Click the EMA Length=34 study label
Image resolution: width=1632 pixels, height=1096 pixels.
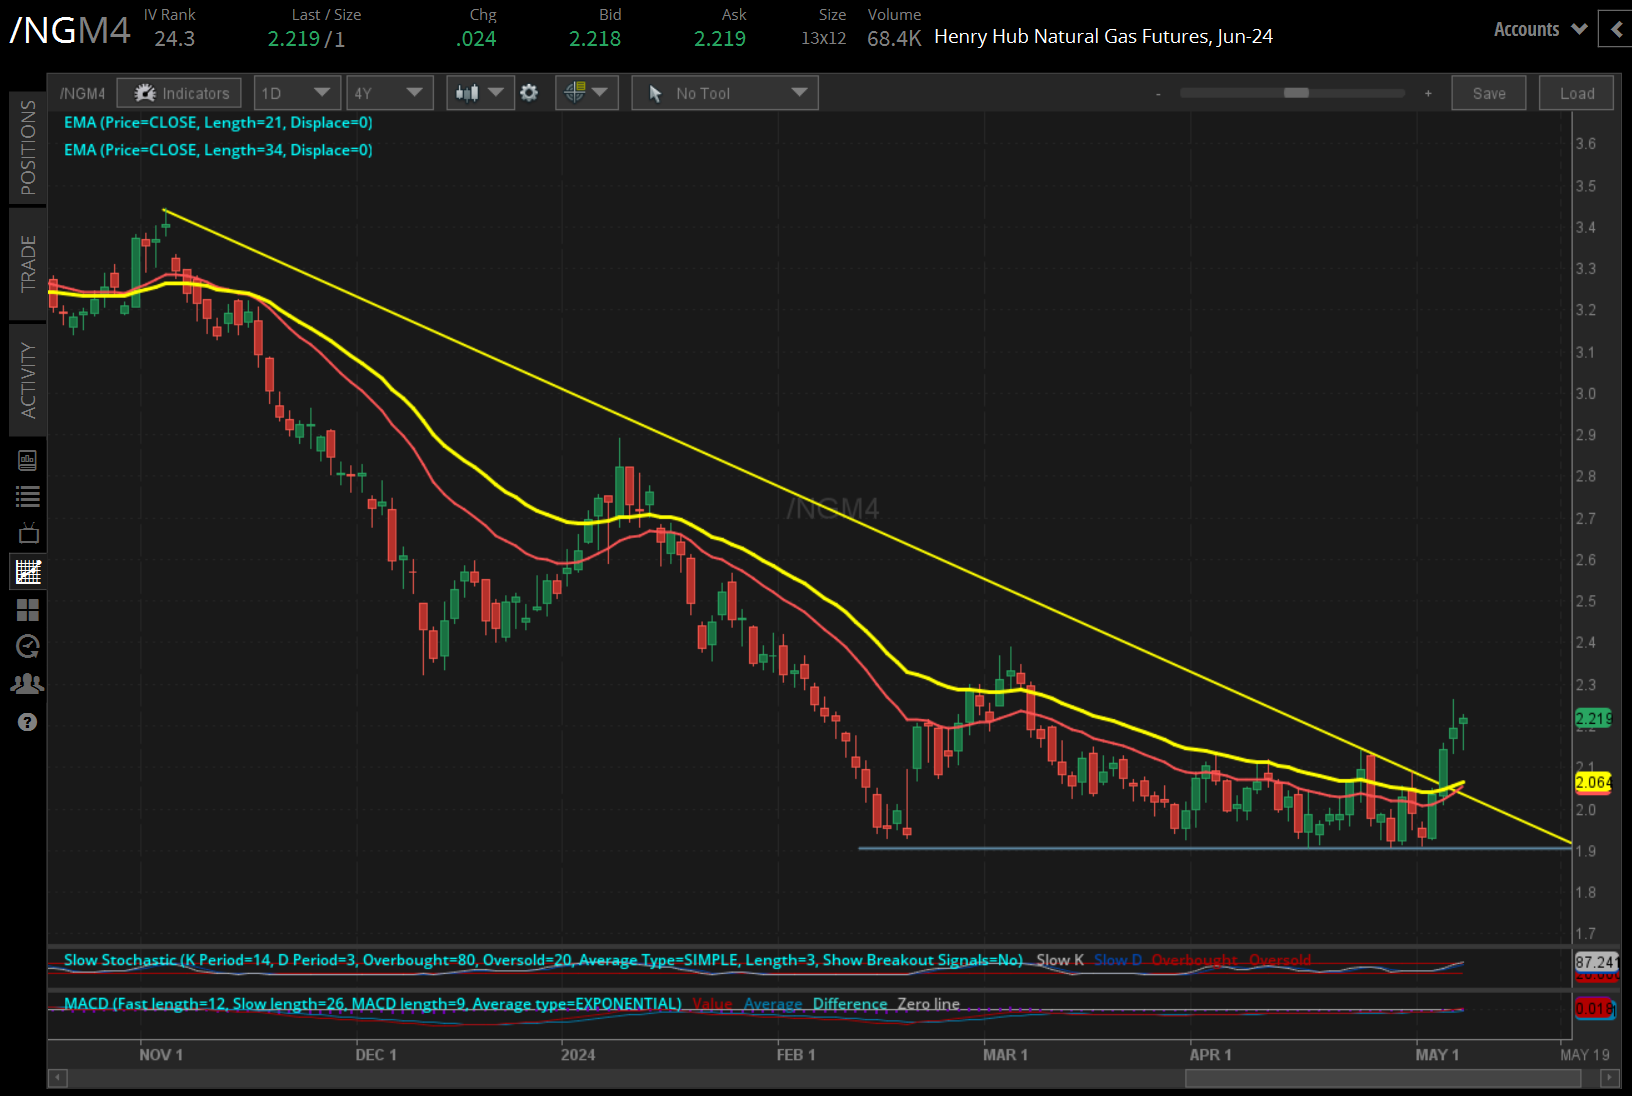[218, 150]
